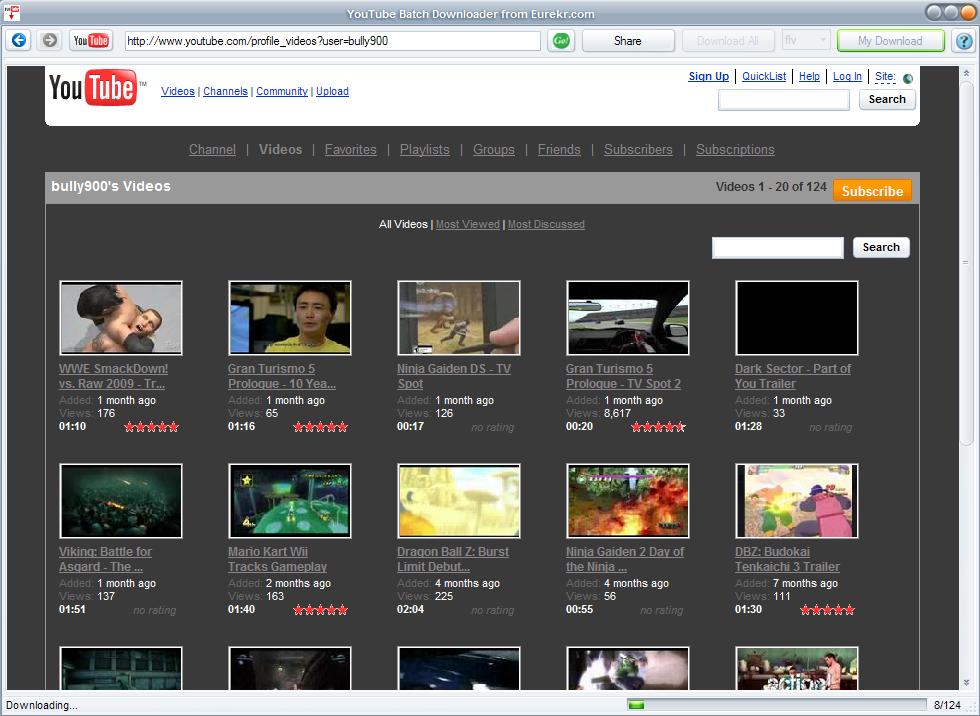Click Dark Sector - Part of You Trailer title
Viewport: 980px width, 716px height.
(x=792, y=376)
